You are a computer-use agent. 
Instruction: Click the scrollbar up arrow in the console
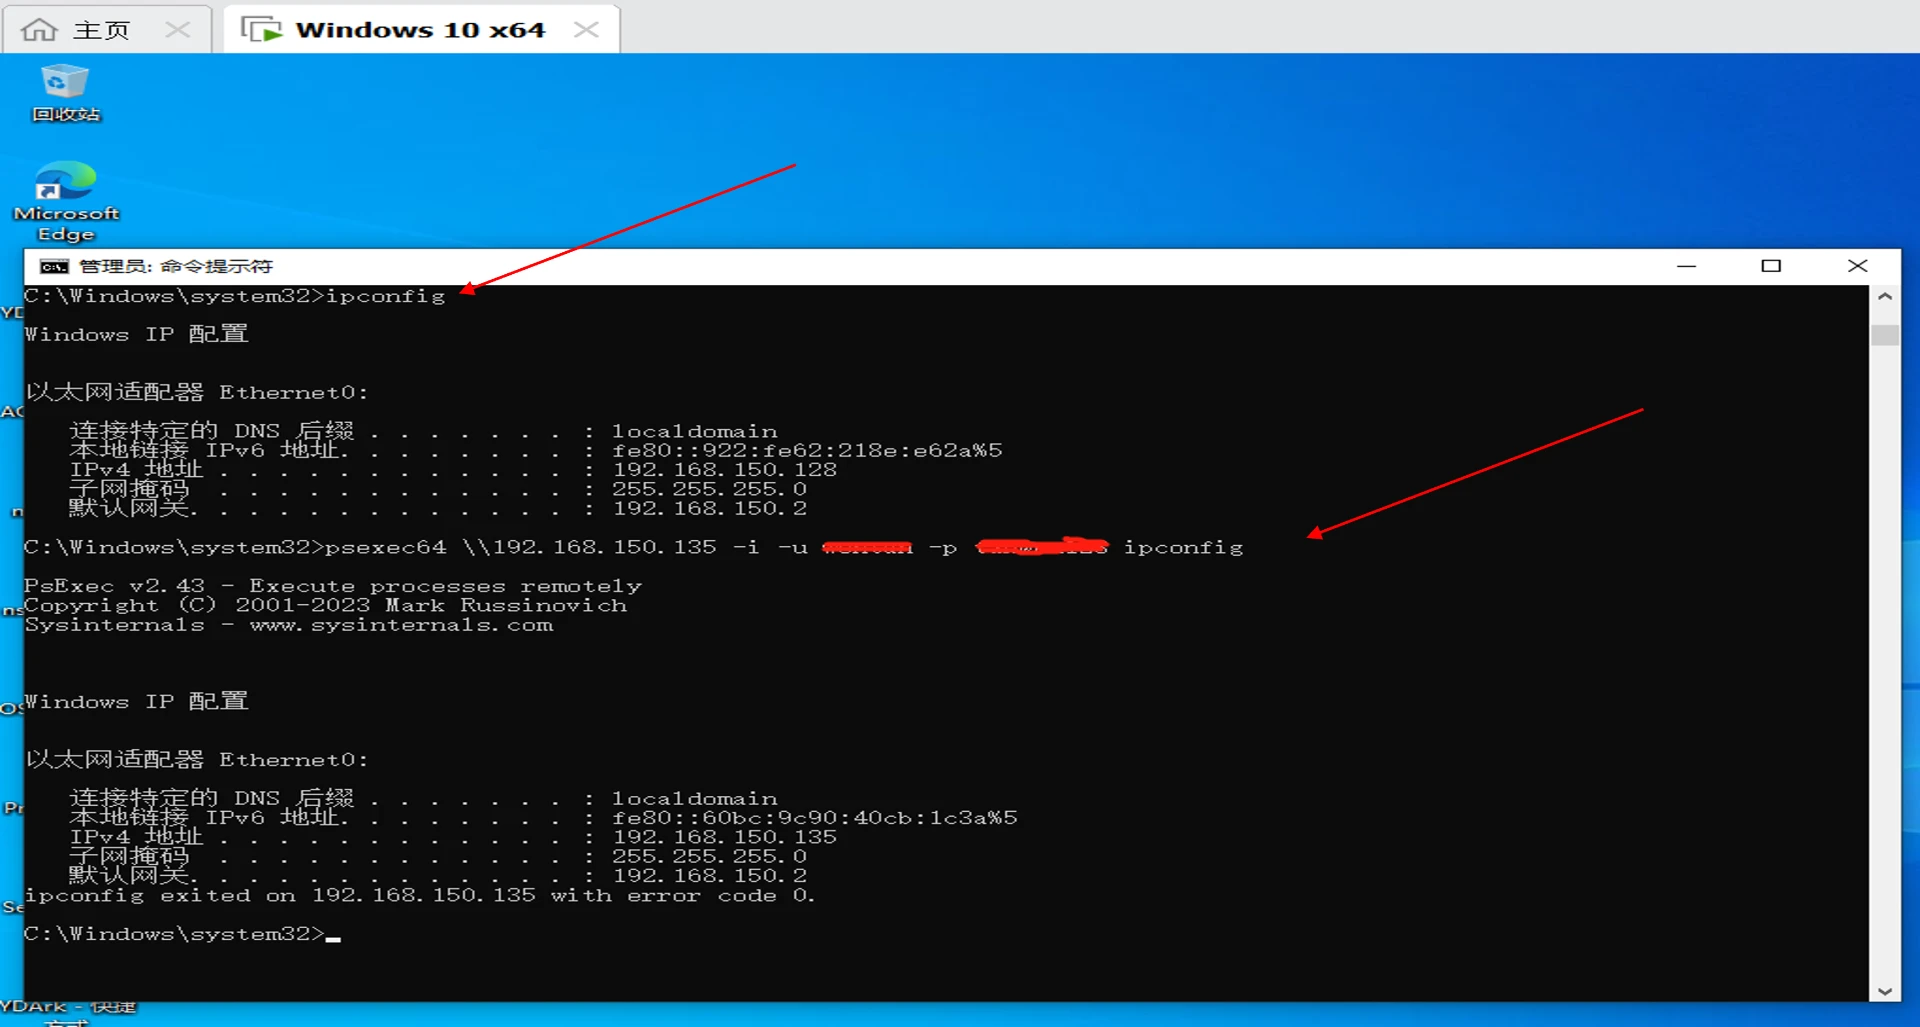[x=1885, y=297]
